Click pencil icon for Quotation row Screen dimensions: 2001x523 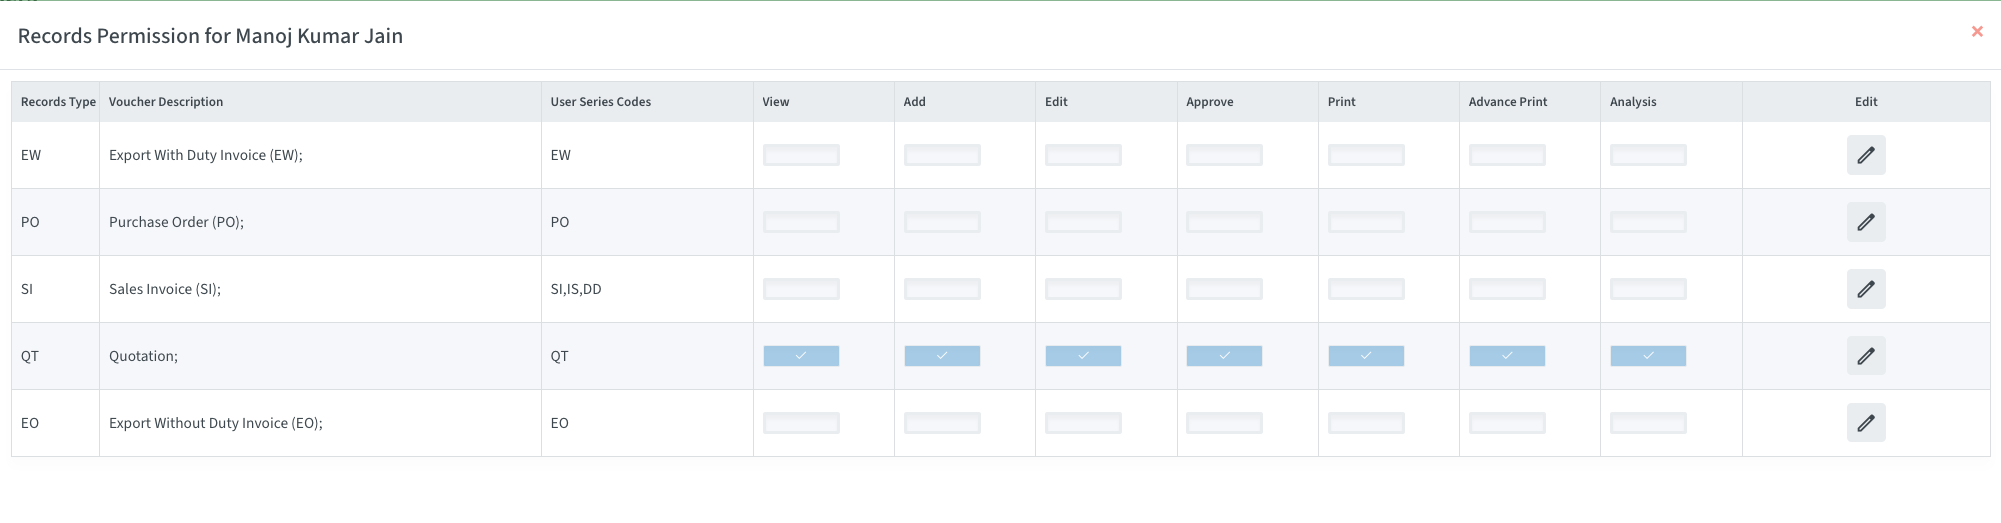pos(1865,356)
